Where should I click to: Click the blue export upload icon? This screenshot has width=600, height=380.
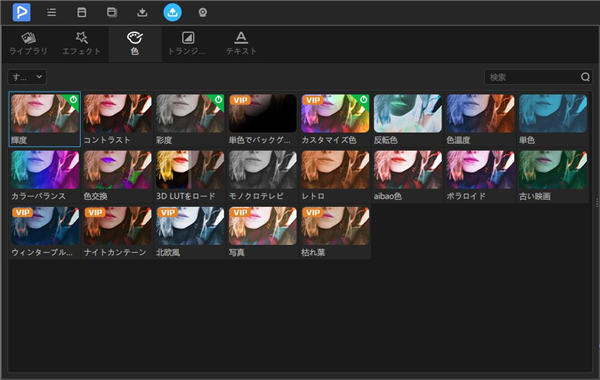click(173, 12)
